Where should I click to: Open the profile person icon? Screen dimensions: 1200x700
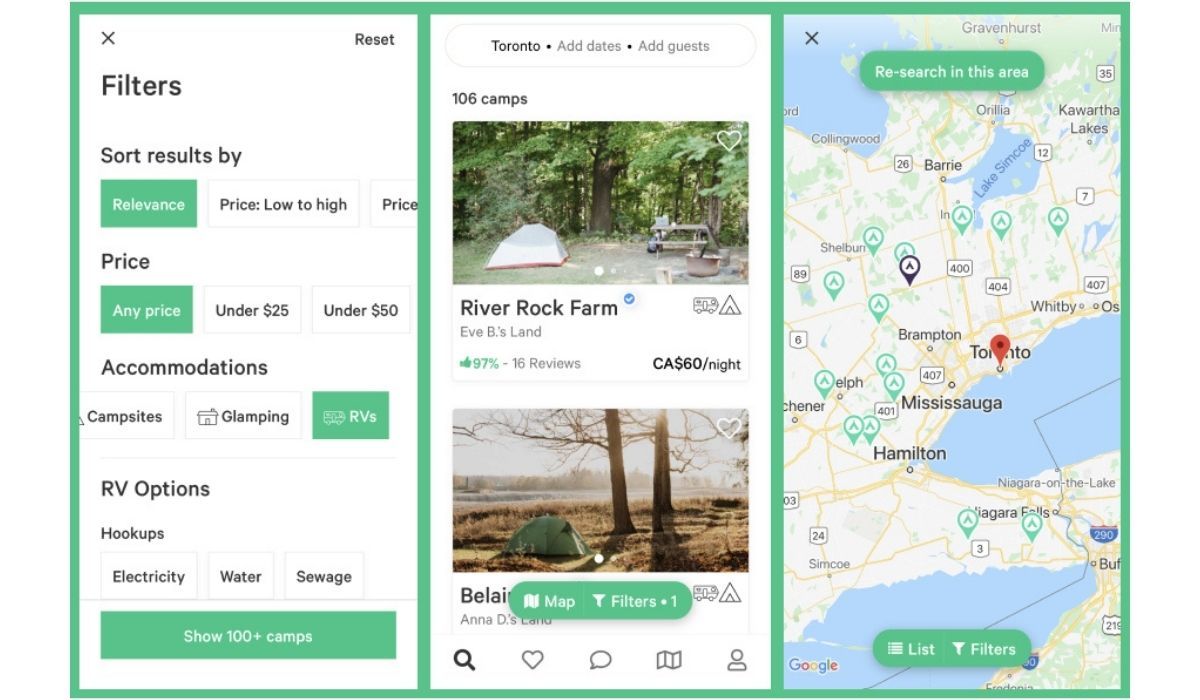pyautogui.click(x=737, y=660)
